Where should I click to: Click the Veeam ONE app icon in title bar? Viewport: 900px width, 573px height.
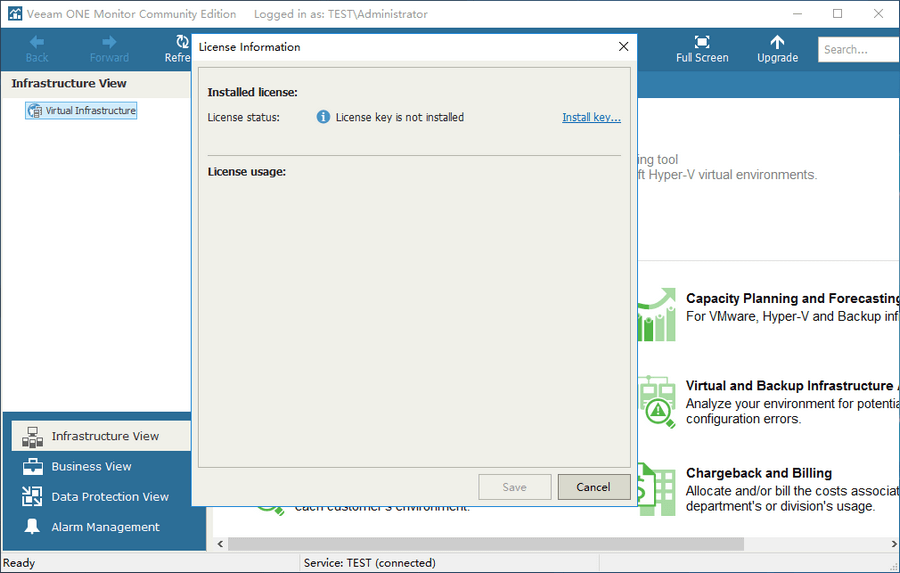tap(14, 14)
